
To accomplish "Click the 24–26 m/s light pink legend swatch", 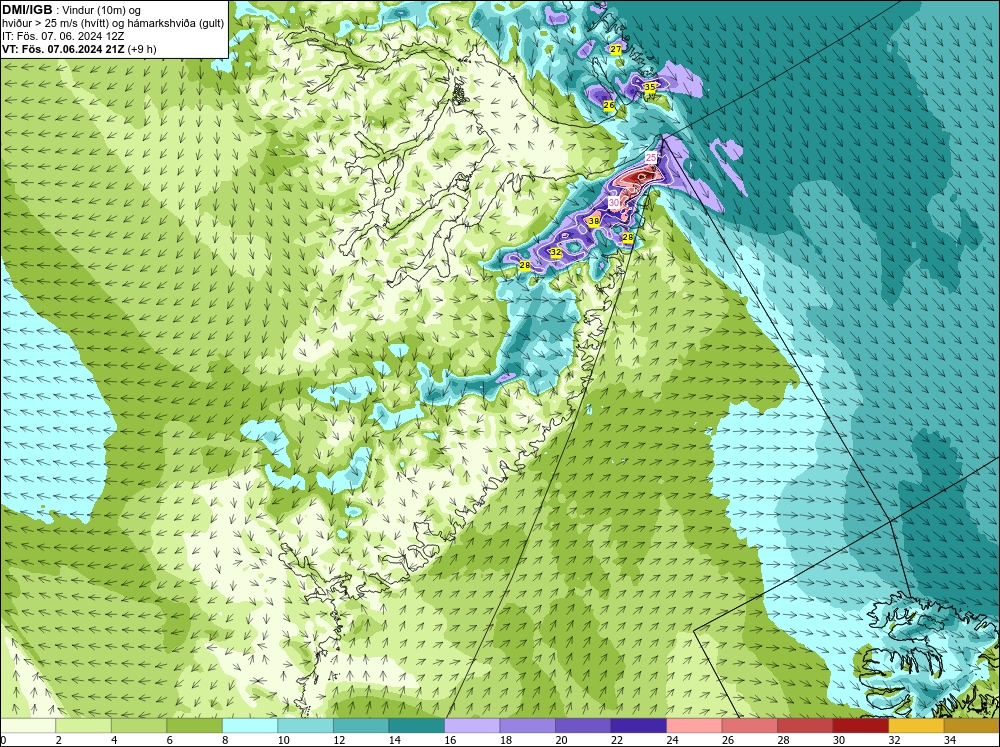I will tap(694, 725).
